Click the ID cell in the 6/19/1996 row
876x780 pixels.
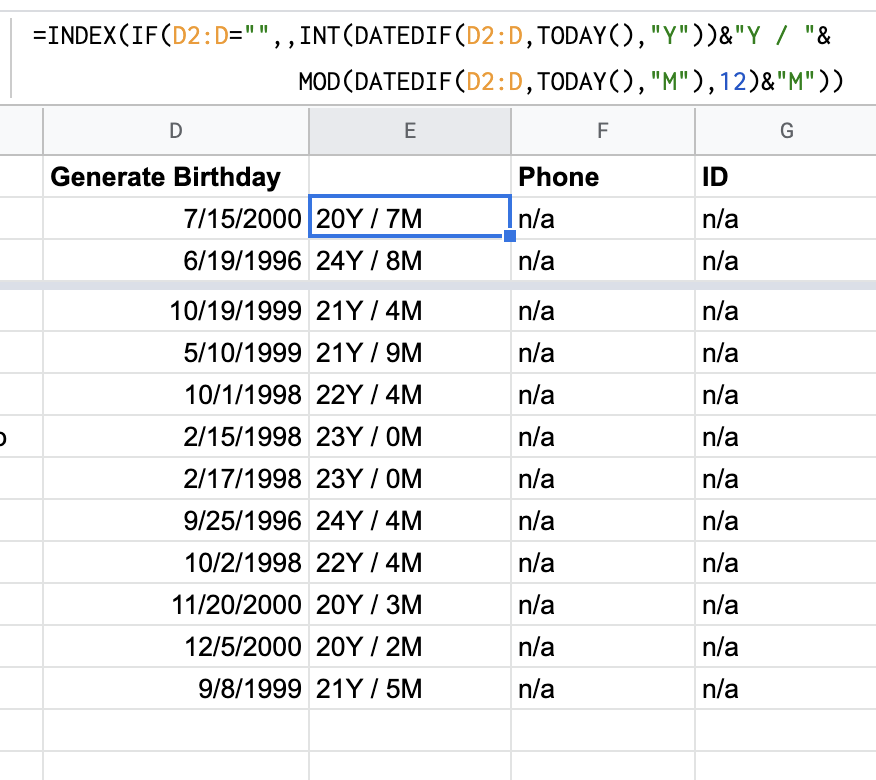pyautogui.click(x=786, y=261)
